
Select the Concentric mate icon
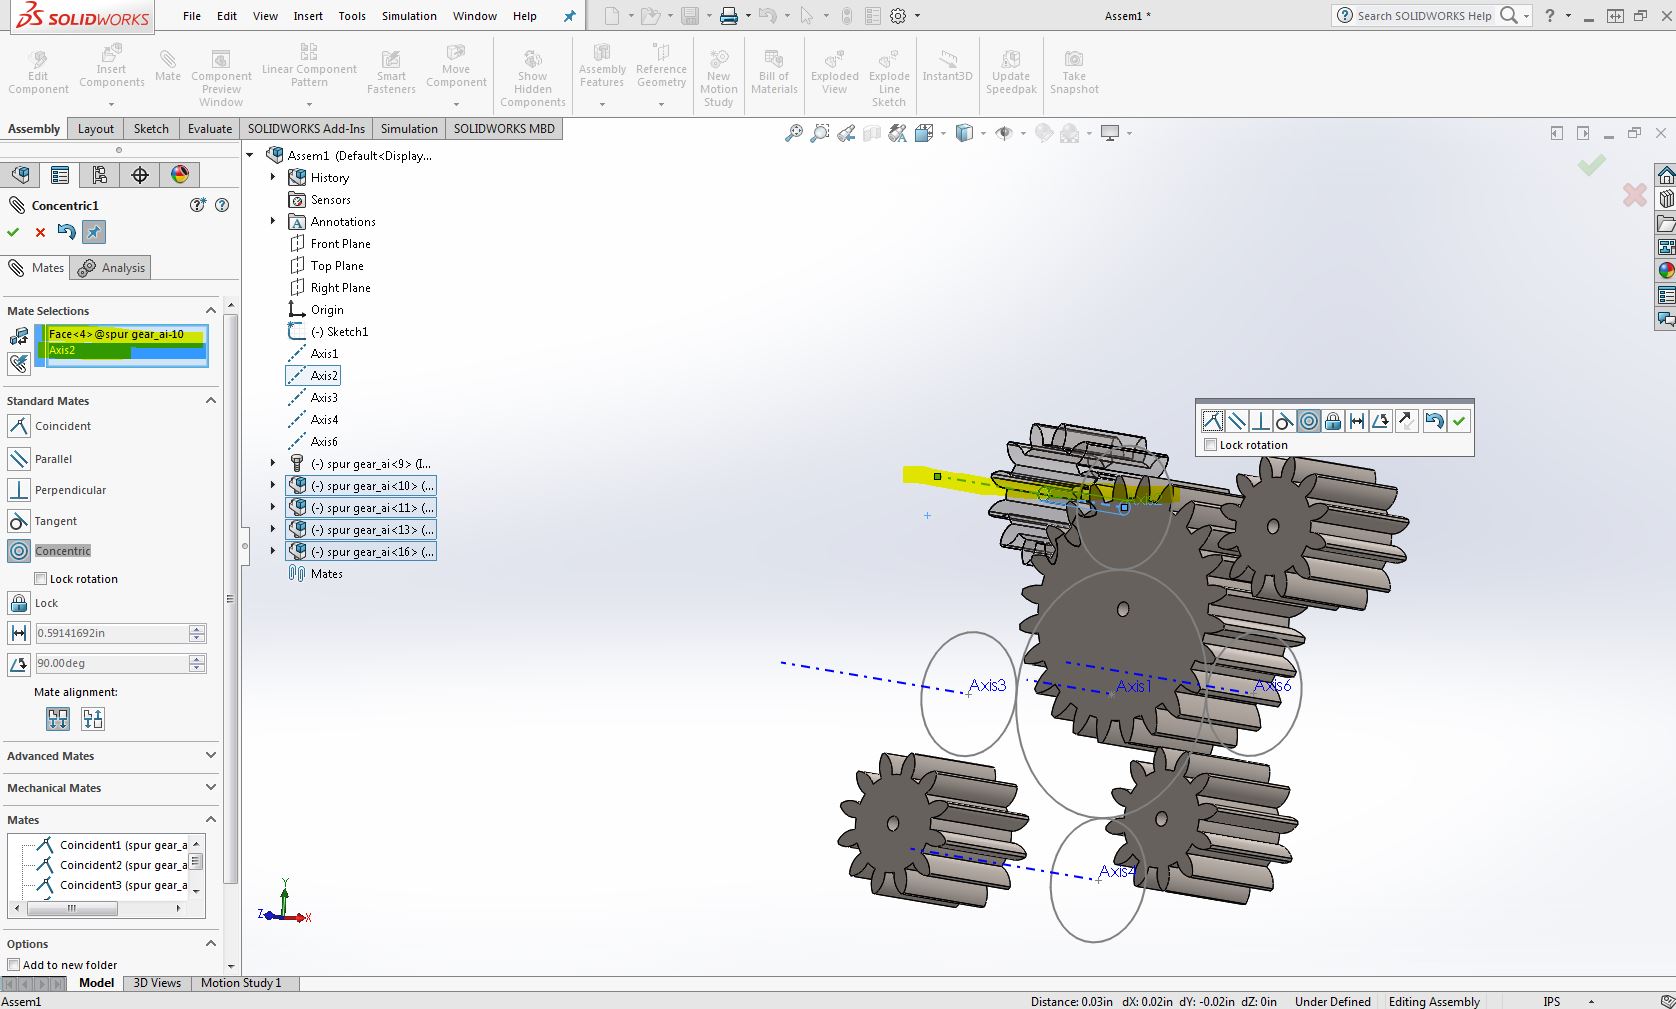[x=19, y=551]
